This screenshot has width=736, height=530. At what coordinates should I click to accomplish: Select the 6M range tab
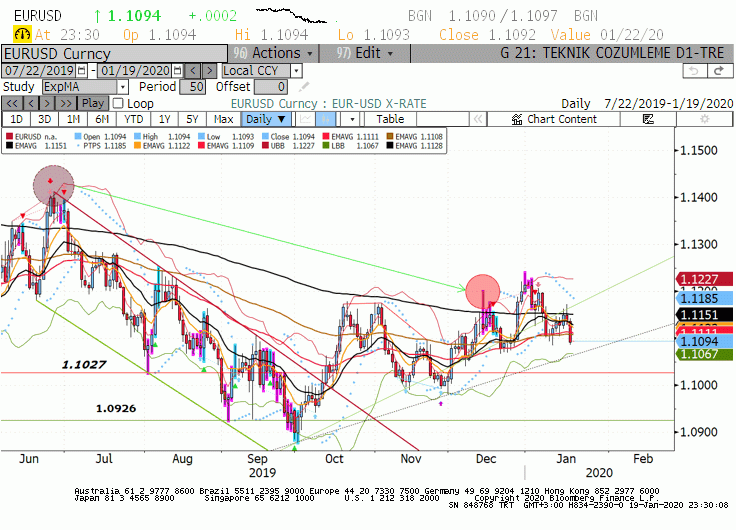tap(102, 119)
